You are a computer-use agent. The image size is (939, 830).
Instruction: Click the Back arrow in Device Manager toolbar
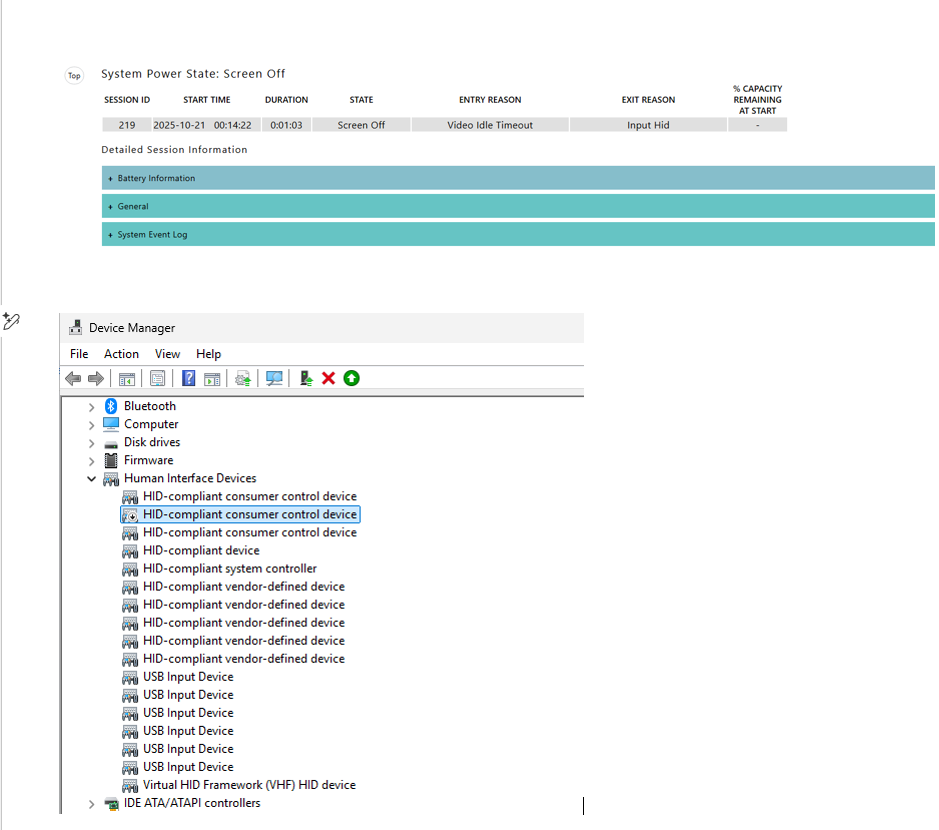tap(73, 378)
